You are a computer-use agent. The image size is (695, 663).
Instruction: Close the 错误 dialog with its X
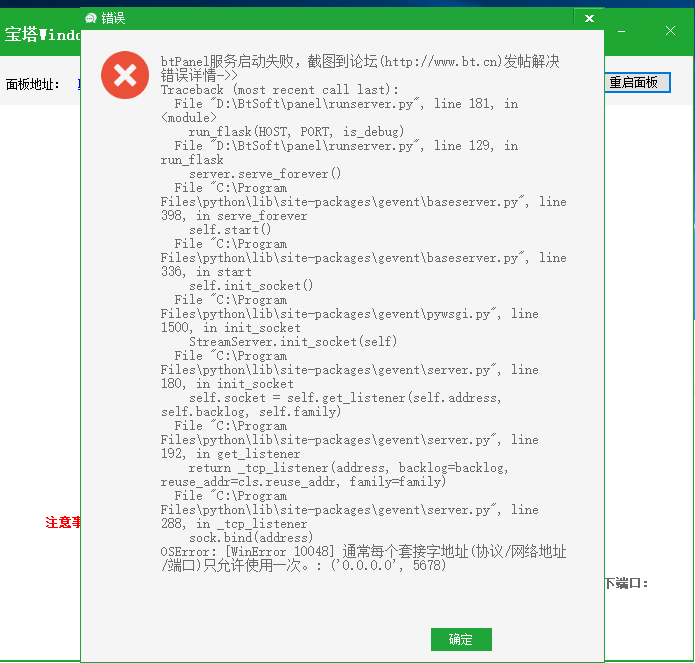pyautogui.click(x=589, y=18)
